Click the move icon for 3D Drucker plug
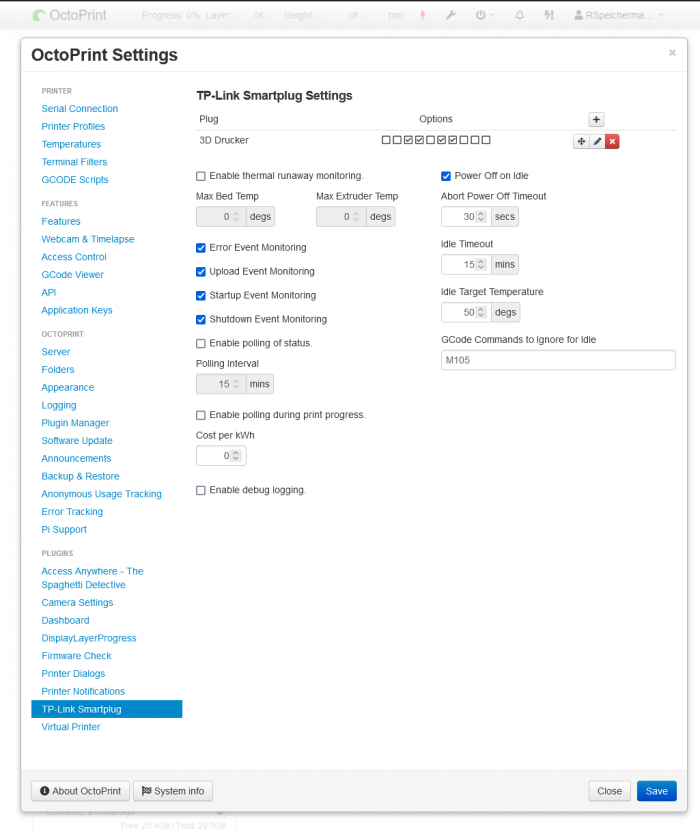700x832 pixels. 580,141
